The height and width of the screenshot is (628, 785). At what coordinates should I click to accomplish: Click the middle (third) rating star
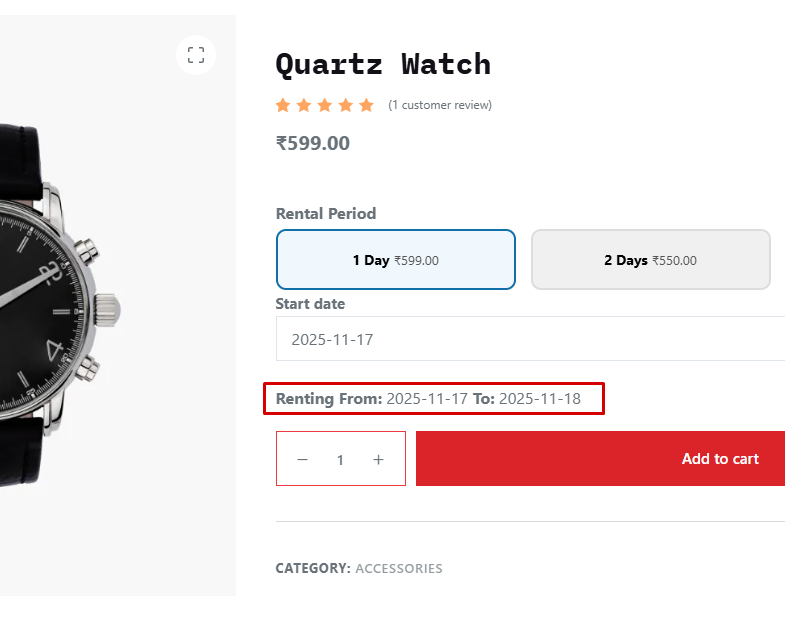pos(324,105)
